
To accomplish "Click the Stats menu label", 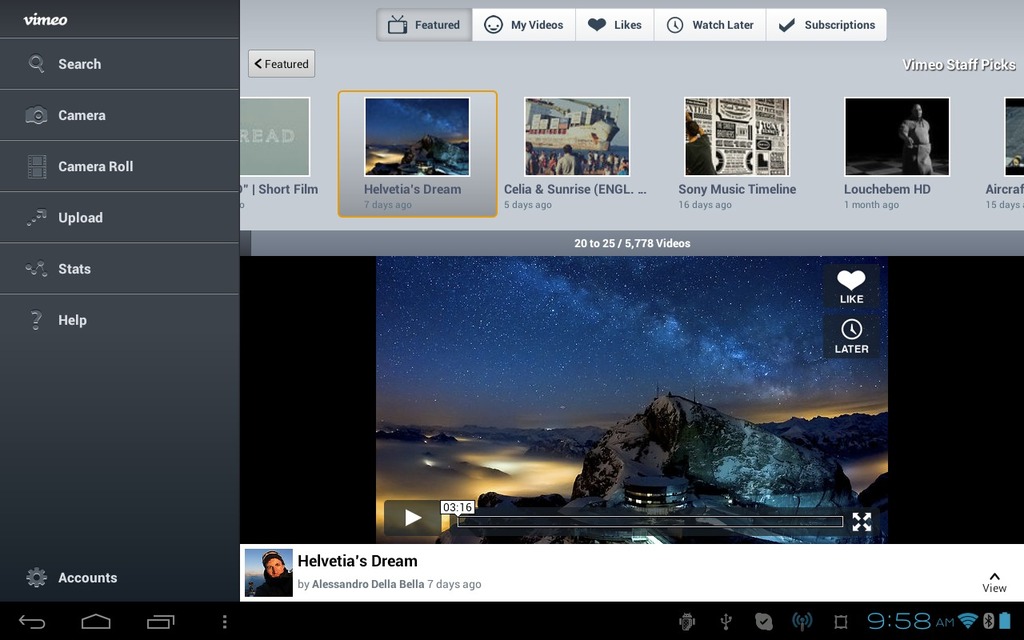I will pyautogui.click(x=74, y=268).
